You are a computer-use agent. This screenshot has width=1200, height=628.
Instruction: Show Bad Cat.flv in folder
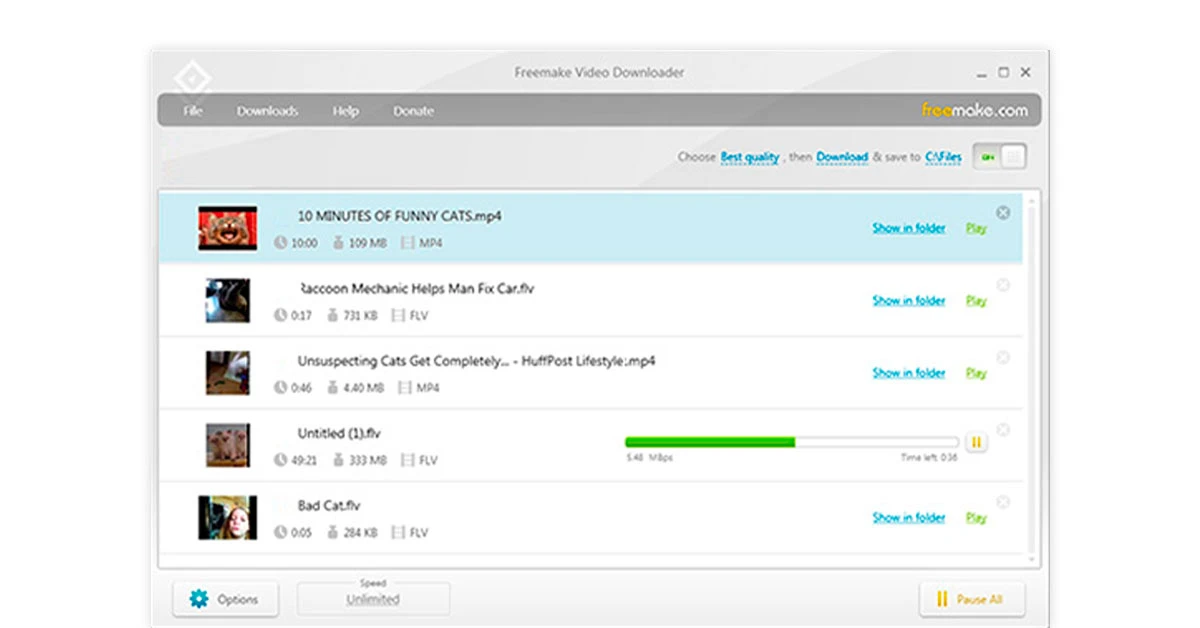click(908, 518)
